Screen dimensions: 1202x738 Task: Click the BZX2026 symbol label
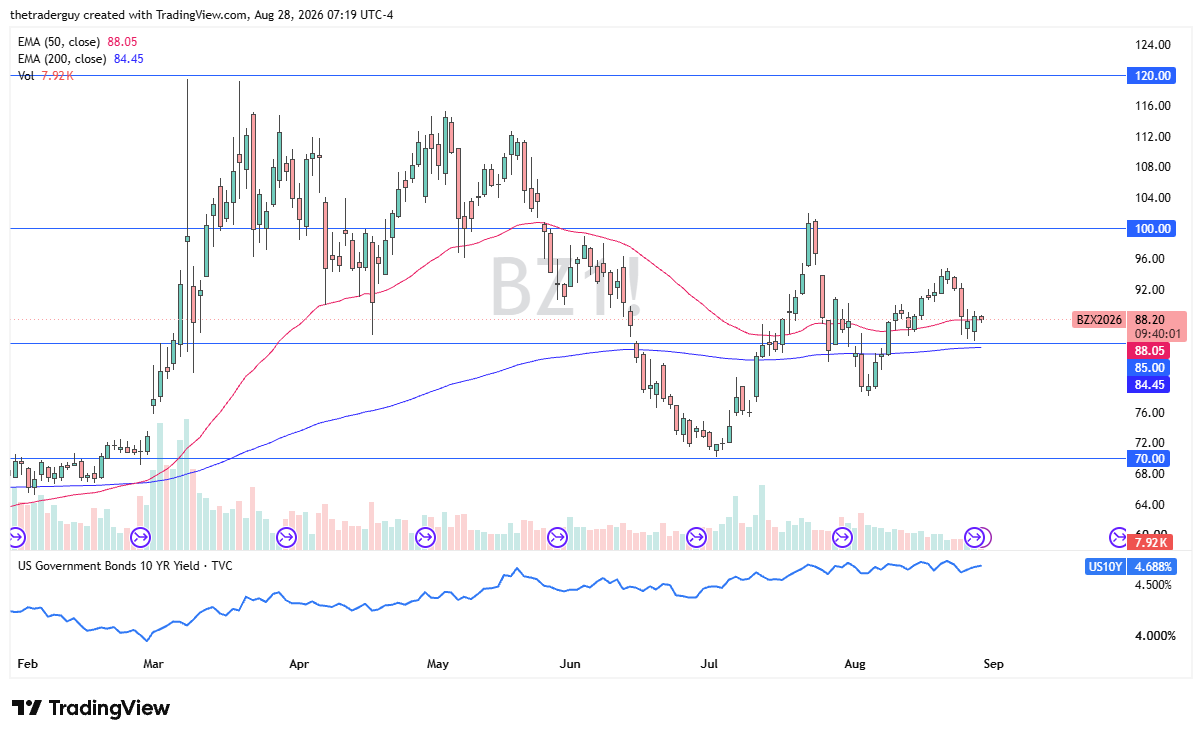[1097, 320]
